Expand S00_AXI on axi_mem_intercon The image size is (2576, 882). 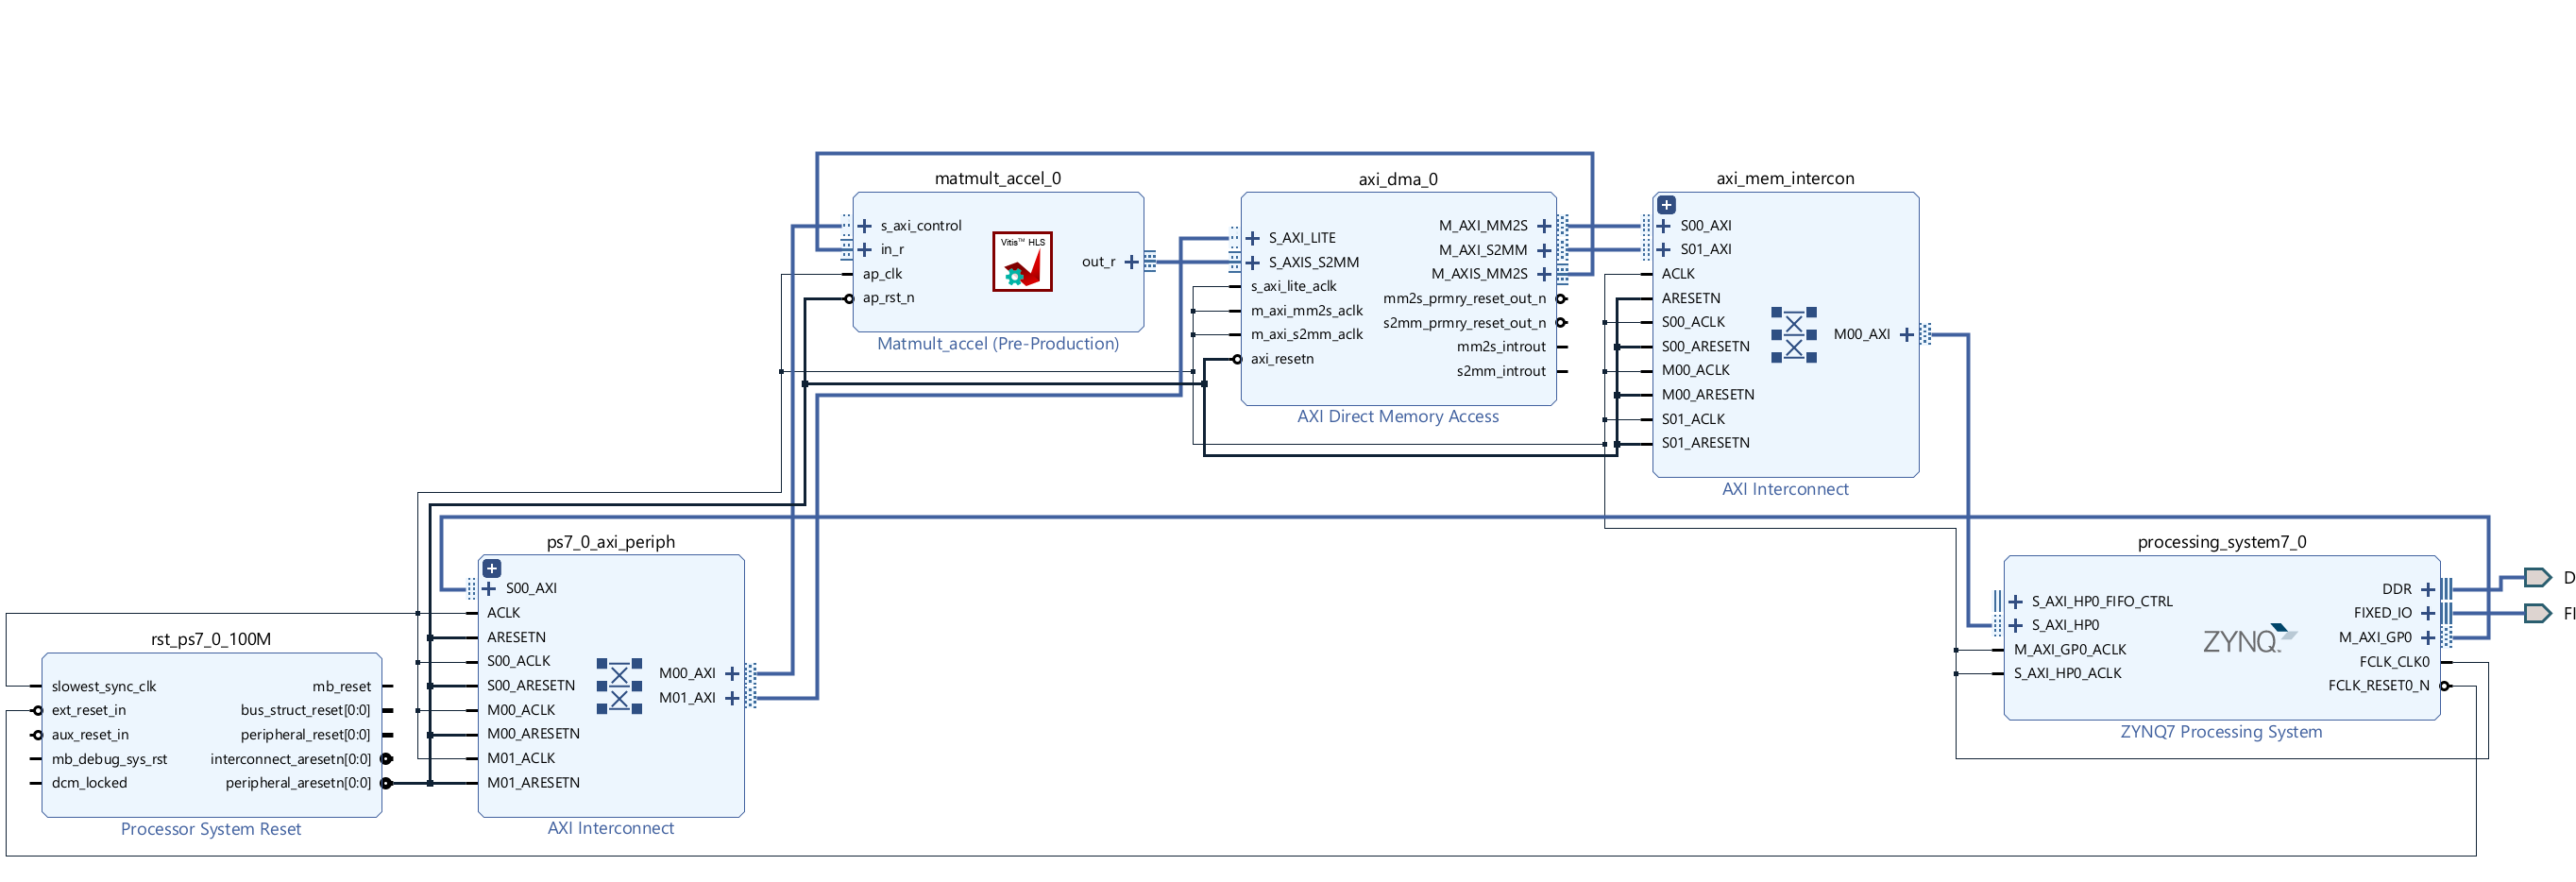pos(1664,226)
